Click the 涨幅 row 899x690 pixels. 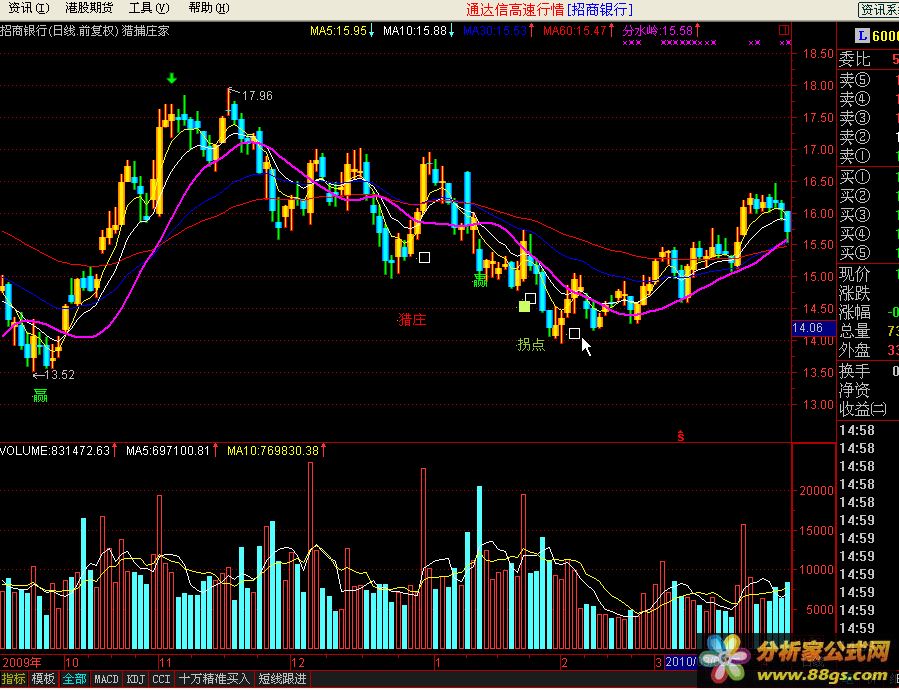(868, 312)
